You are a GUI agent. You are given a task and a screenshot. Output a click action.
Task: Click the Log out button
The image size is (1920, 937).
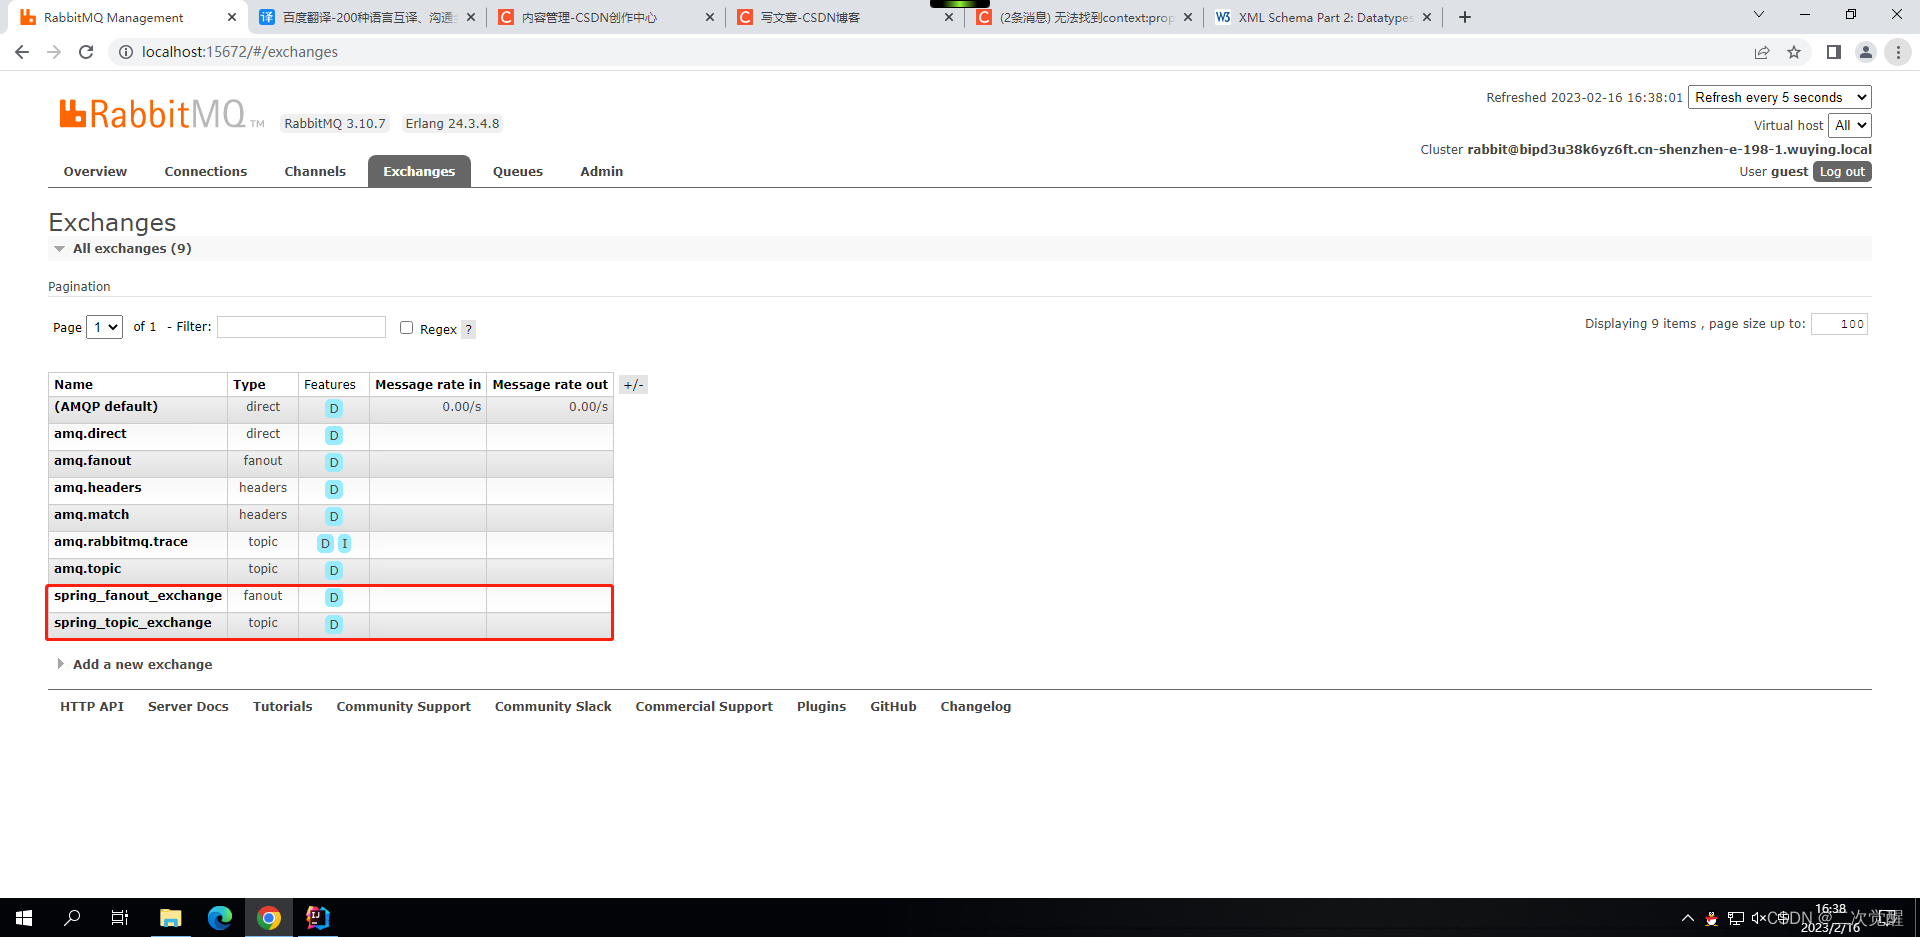[1842, 172]
